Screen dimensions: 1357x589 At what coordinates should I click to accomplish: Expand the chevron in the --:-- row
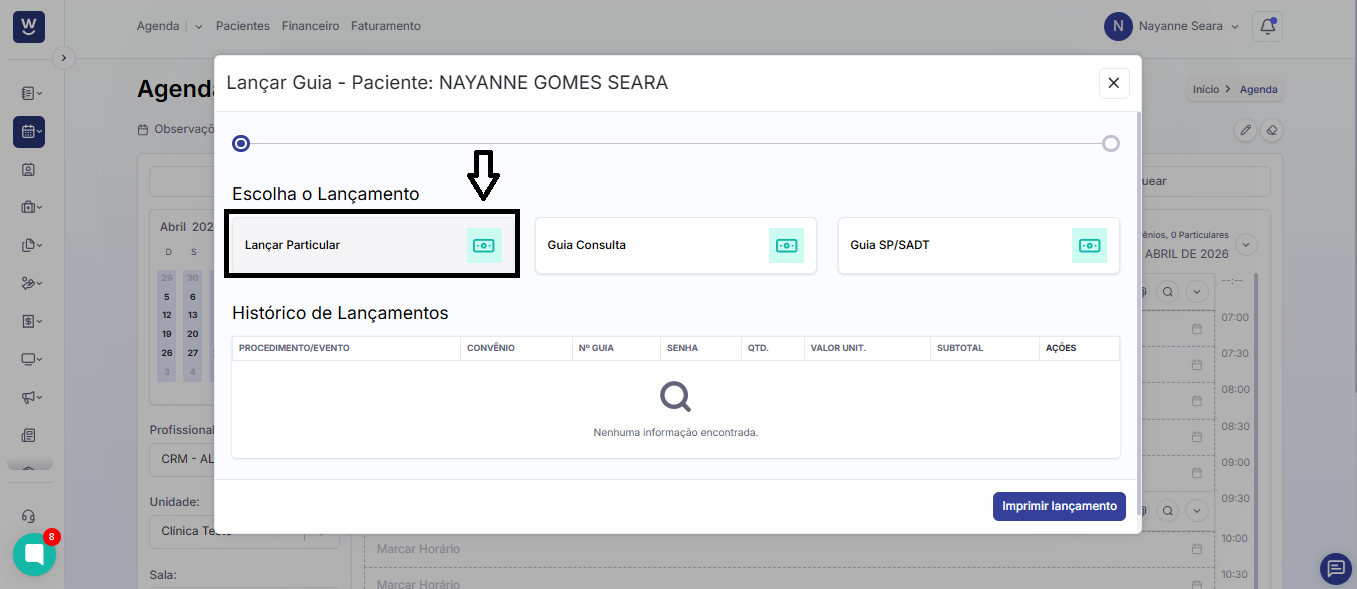point(1195,292)
